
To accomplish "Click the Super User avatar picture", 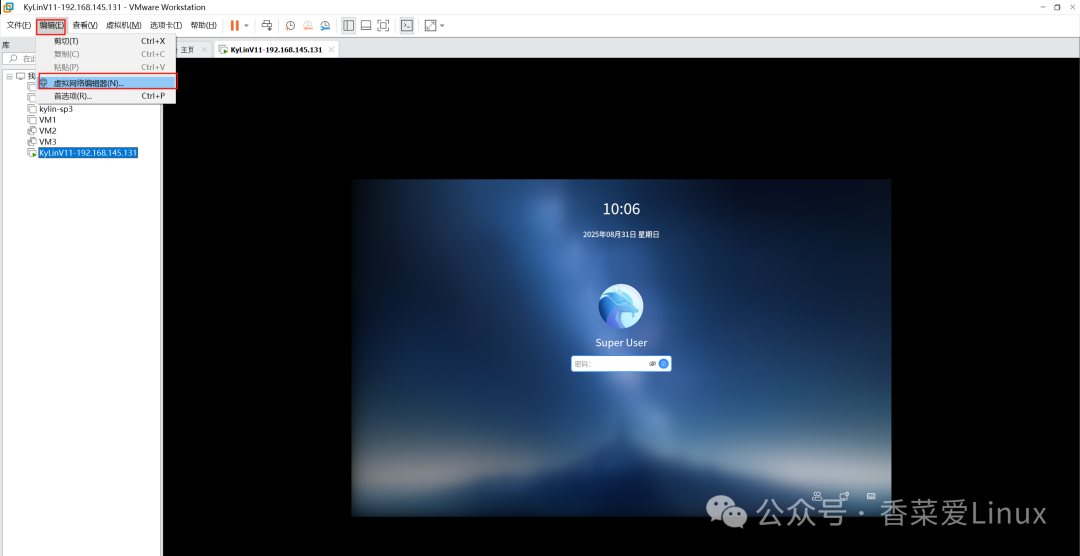I will tap(621, 306).
